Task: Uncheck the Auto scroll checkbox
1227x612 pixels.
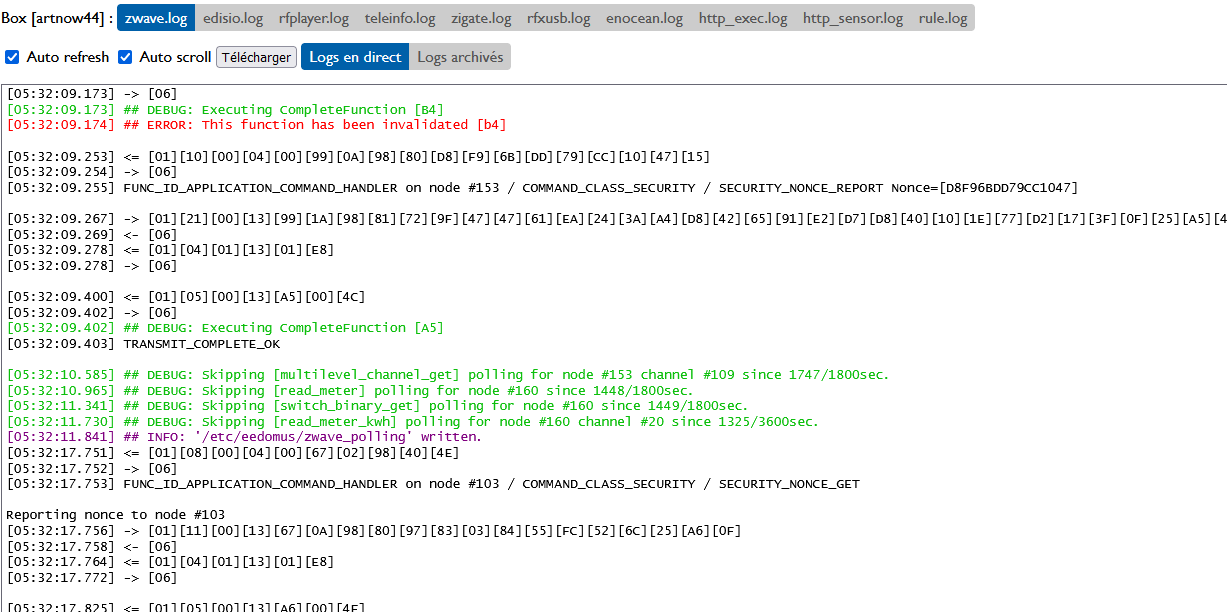Action: [126, 57]
